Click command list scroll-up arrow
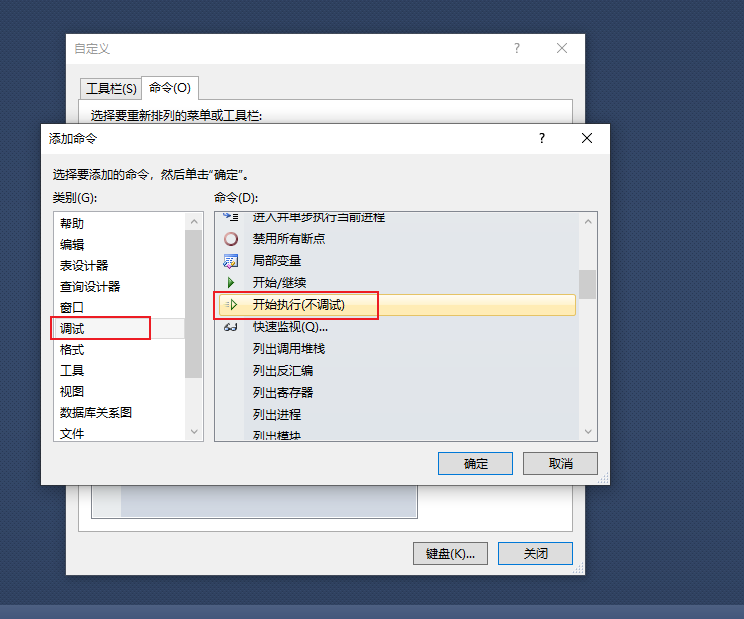The height and width of the screenshot is (619, 744). (x=588, y=222)
